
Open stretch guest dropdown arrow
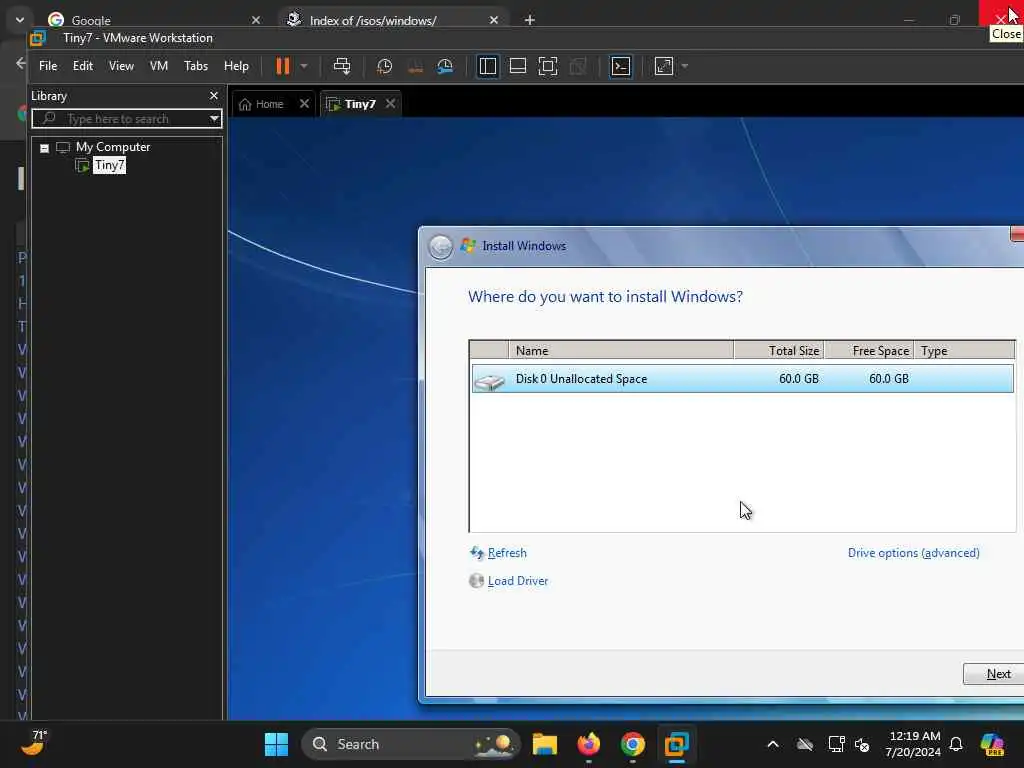click(684, 66)
